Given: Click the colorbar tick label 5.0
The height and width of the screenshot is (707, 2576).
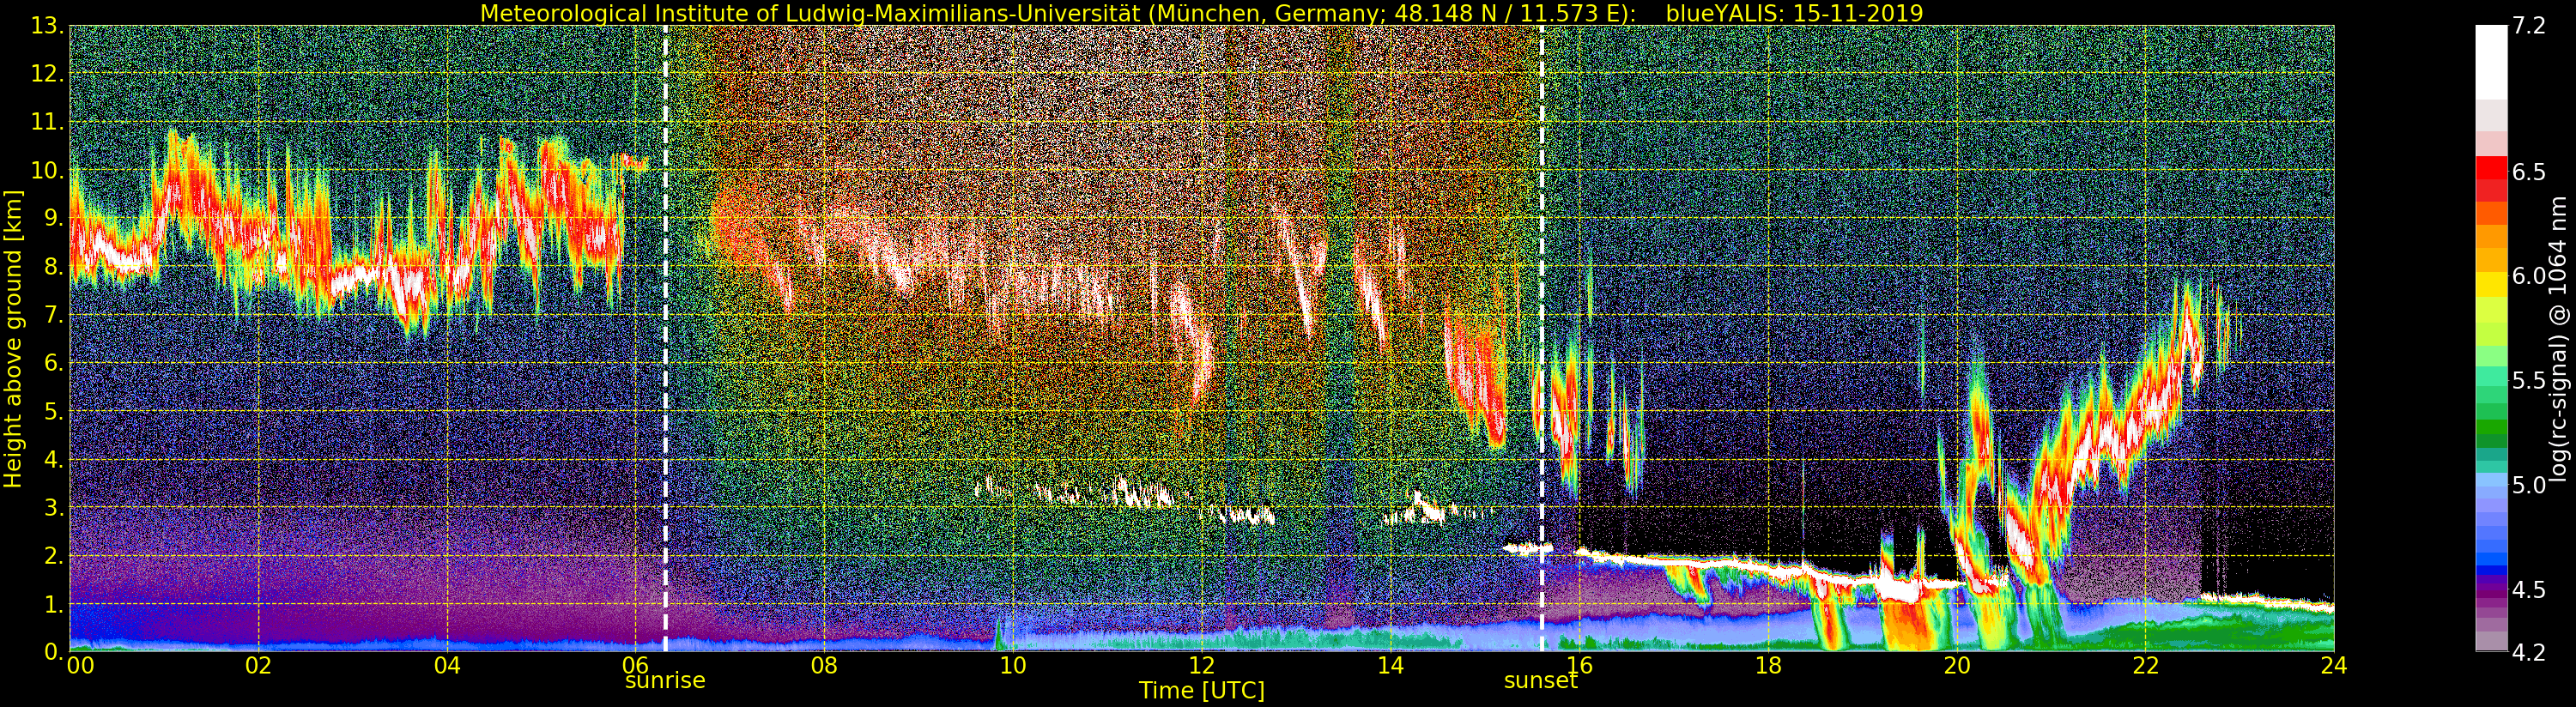Looking at the screenshot, I should pos(2529,485).
